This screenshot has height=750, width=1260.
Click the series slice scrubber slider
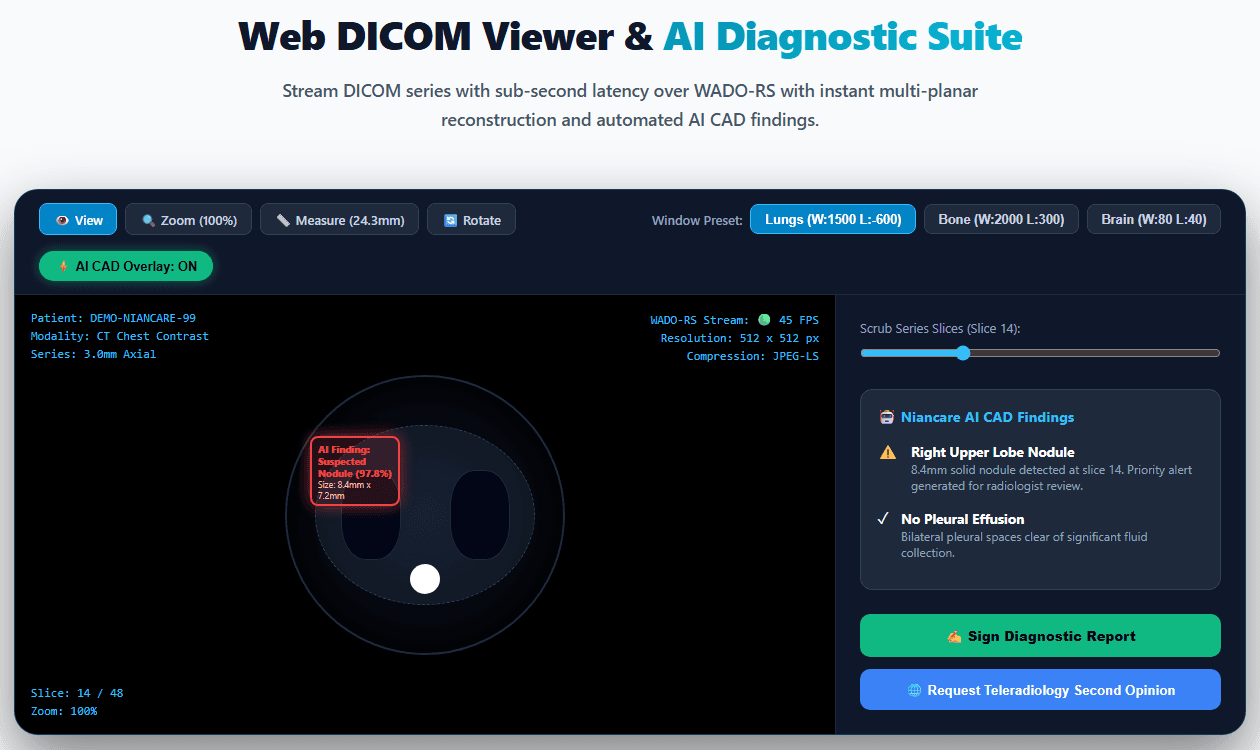click(x=1040, y=353)
